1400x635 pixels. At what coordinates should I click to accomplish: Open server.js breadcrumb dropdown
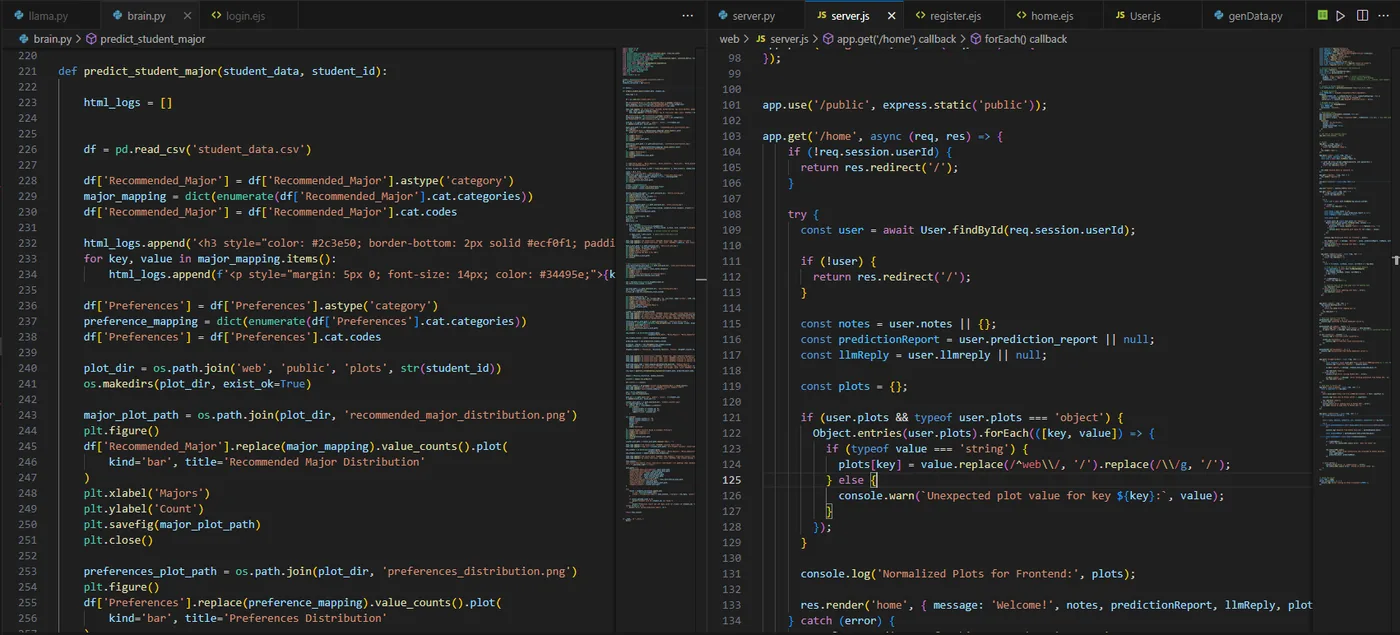788,39
